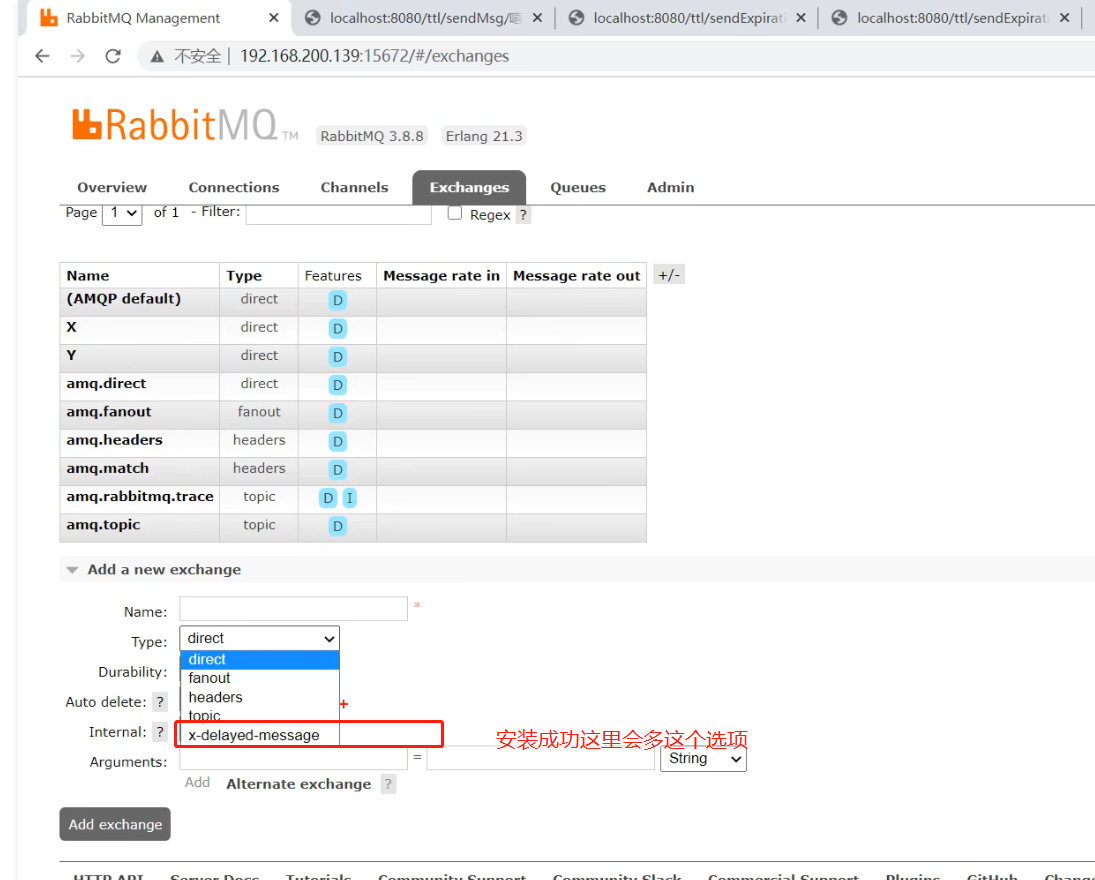Open the exchange Type dropdown

tap(259, 638)
